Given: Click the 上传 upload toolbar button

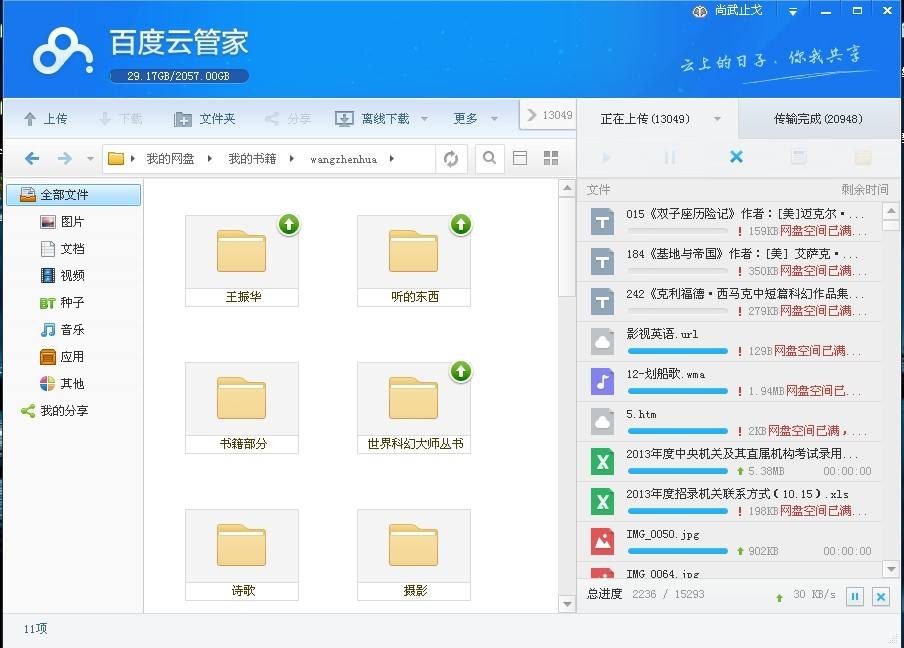Looking at the screenshot, I should (x=46, y=119).
